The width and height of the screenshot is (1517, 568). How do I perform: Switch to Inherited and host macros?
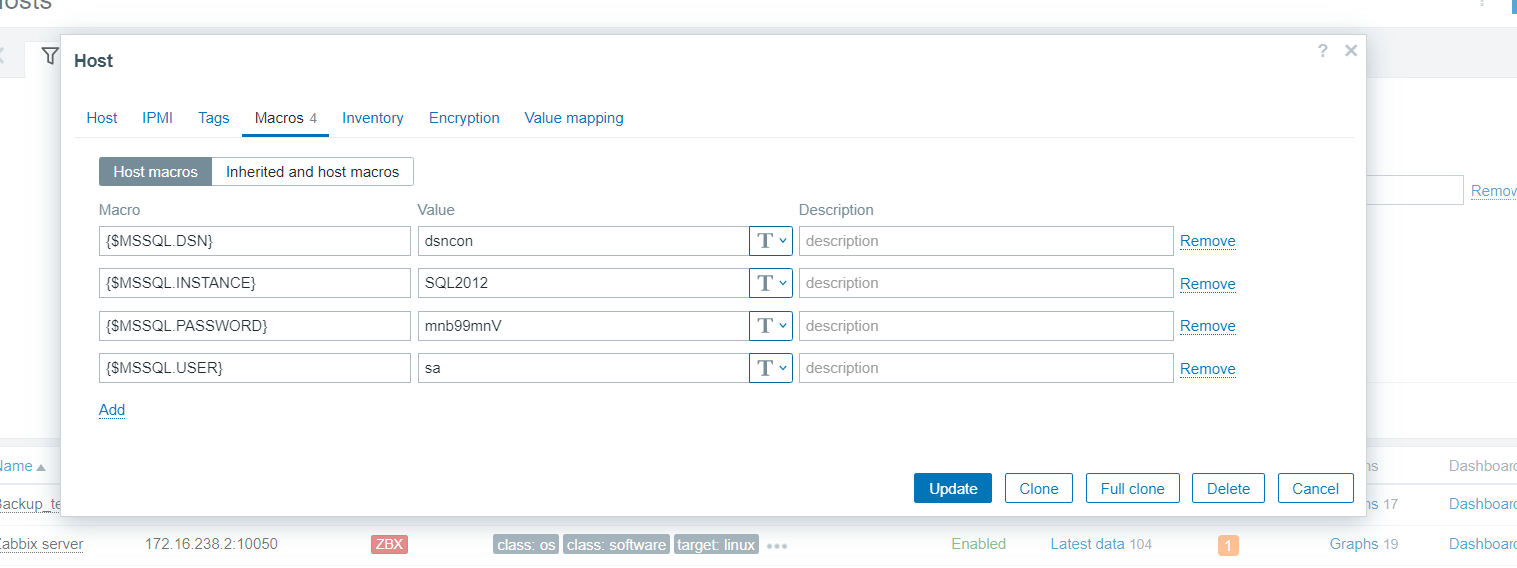[x=312, y=172]
